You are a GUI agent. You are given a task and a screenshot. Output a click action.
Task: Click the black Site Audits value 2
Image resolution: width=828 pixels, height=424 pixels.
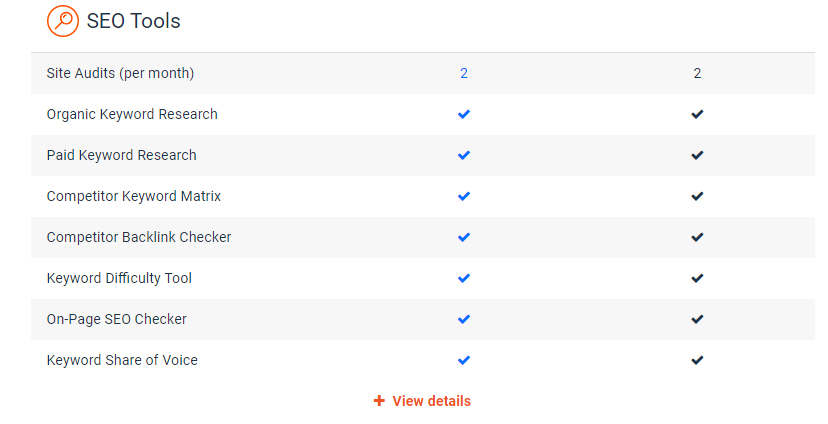pyautogui.click(x=697, y=73)
